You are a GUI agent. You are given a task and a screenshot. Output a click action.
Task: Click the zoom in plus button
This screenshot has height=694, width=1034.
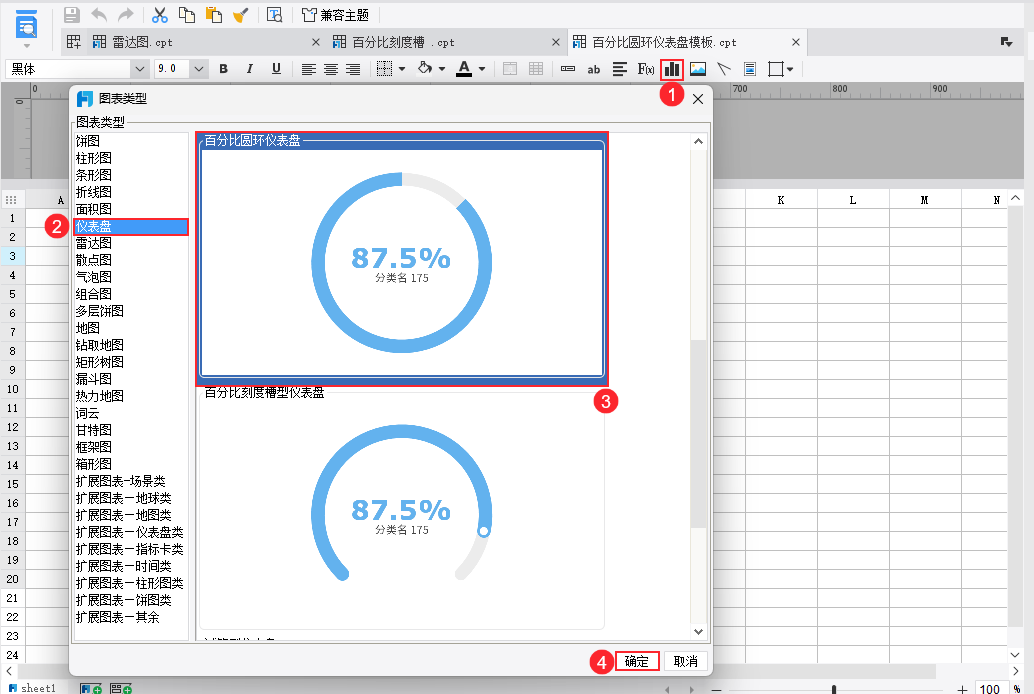pyautogui.click(x=963, y=689)
